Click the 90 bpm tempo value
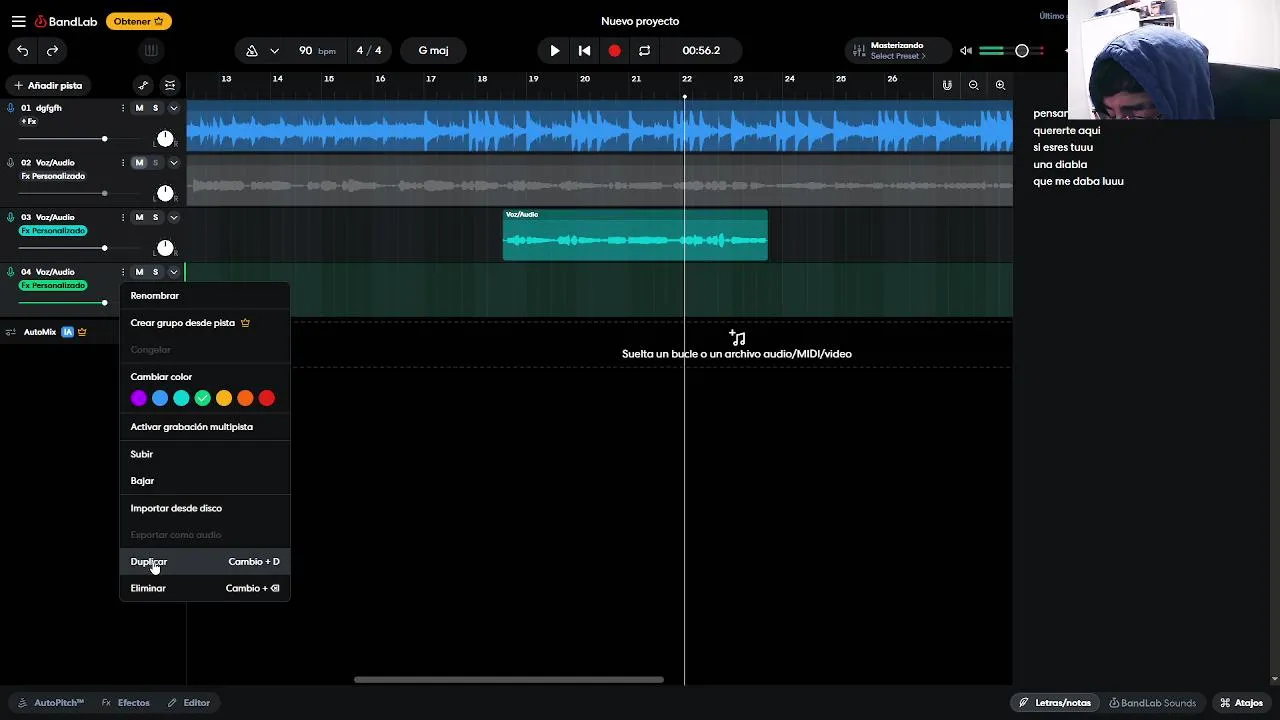This screenshot has width=1280, height=720. click(317, 50)
